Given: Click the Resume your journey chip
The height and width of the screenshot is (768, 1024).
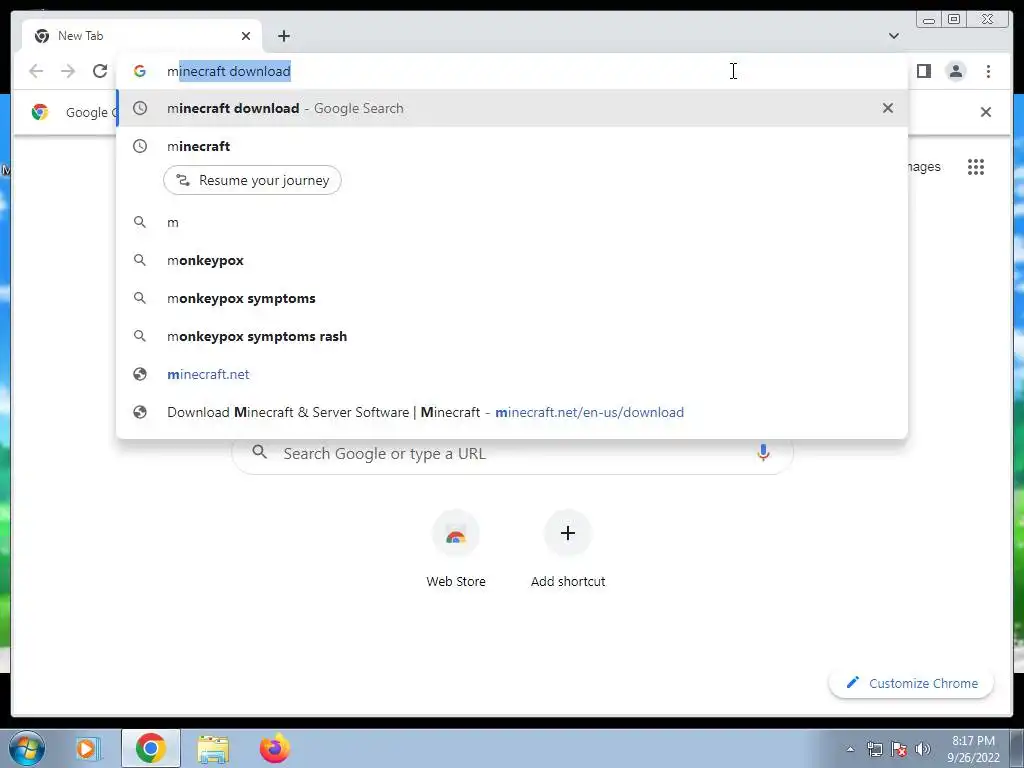Looking at the screenshot, I should (x=252, y=180).
